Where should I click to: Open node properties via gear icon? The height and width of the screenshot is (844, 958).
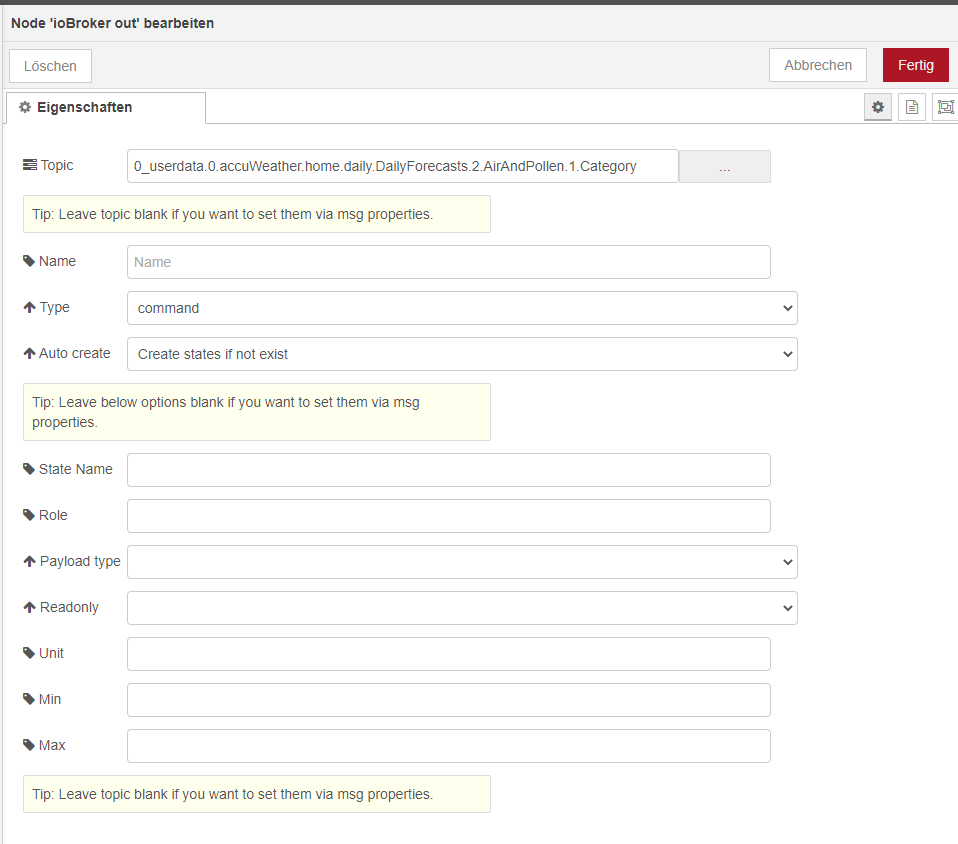pos(877,107)
